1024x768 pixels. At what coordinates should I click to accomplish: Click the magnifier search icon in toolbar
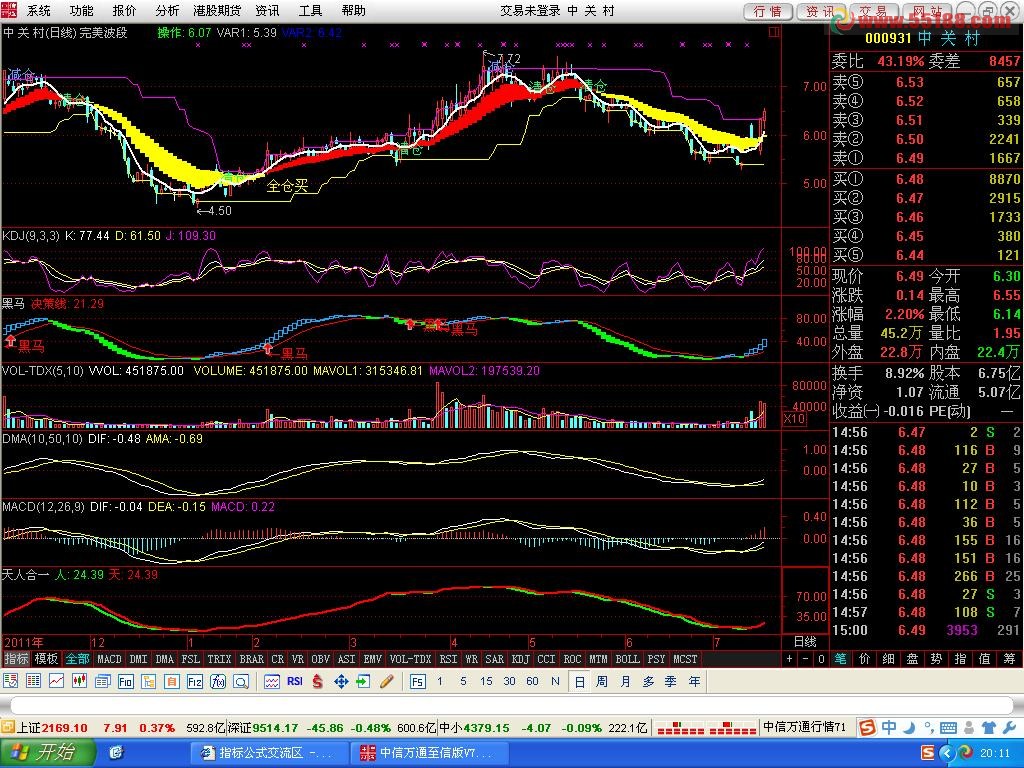click(x=241, y=682)
